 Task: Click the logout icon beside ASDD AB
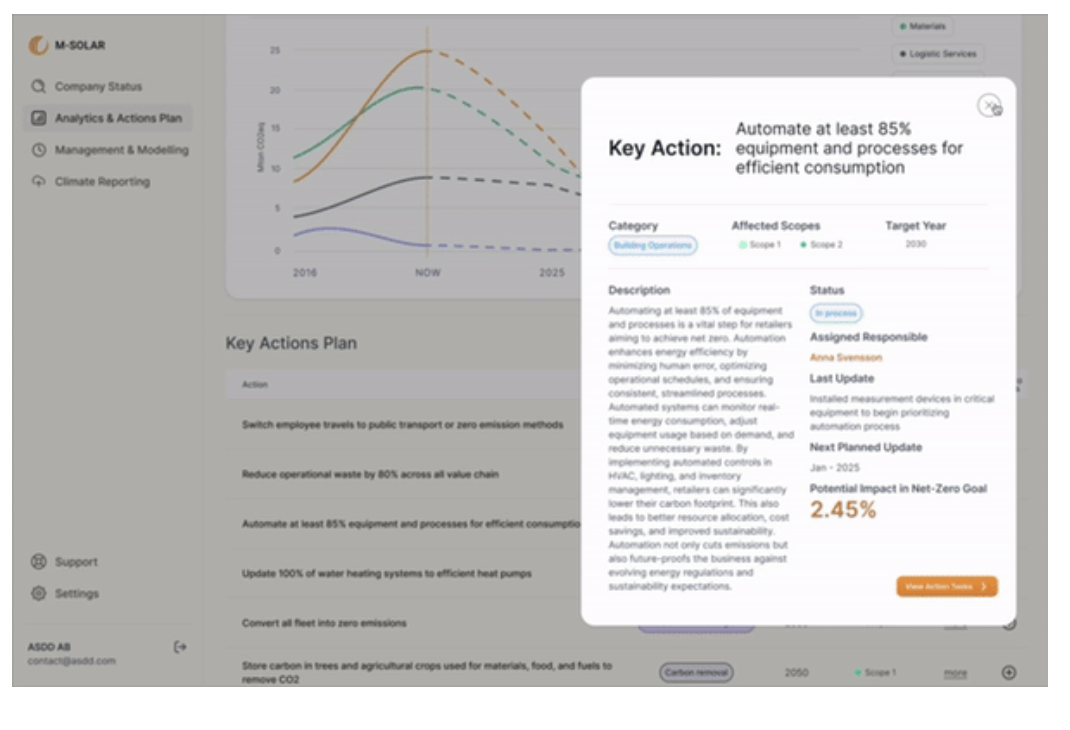(180, 647)
